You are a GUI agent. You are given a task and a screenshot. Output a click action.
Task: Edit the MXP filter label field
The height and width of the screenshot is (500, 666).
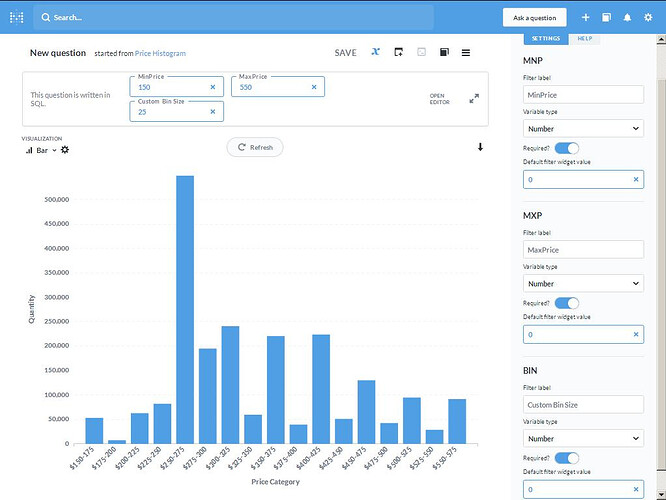pyautogui.click(x=583, y=250)
